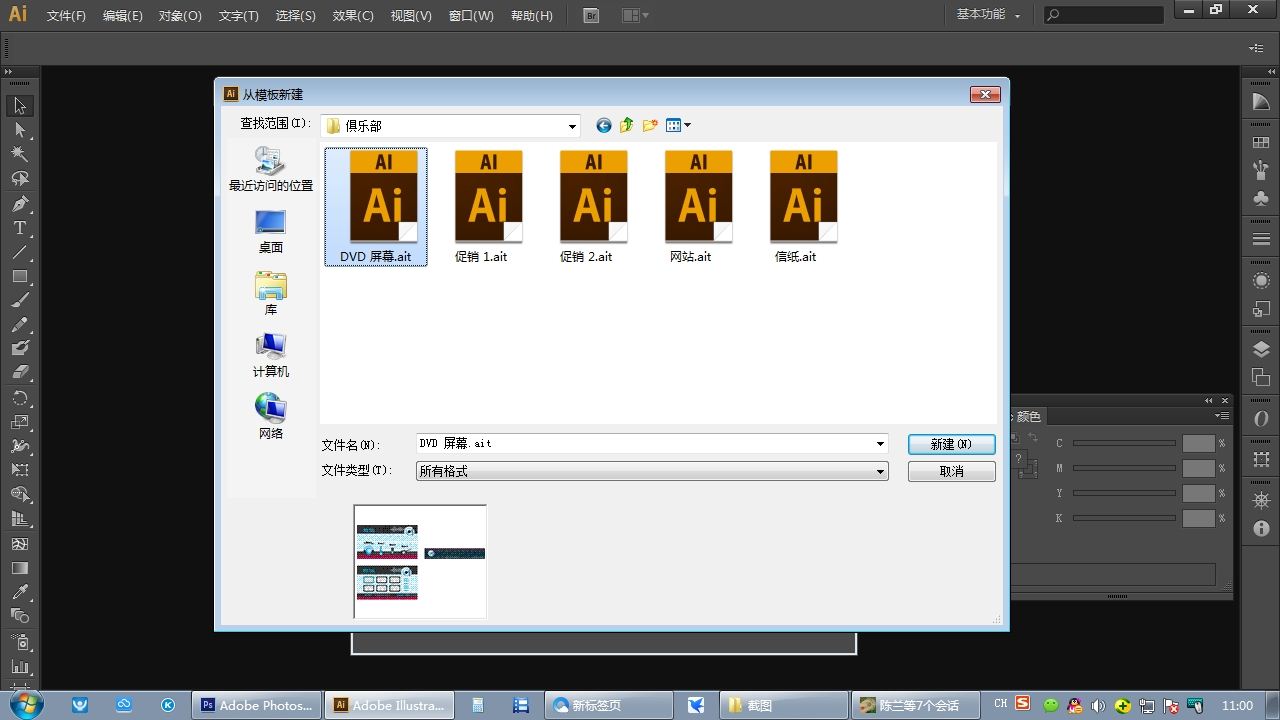This screenshot has height=720, width=1280.
Task: Open the Brushes panel icon
Action: (x=1261, y=171)
